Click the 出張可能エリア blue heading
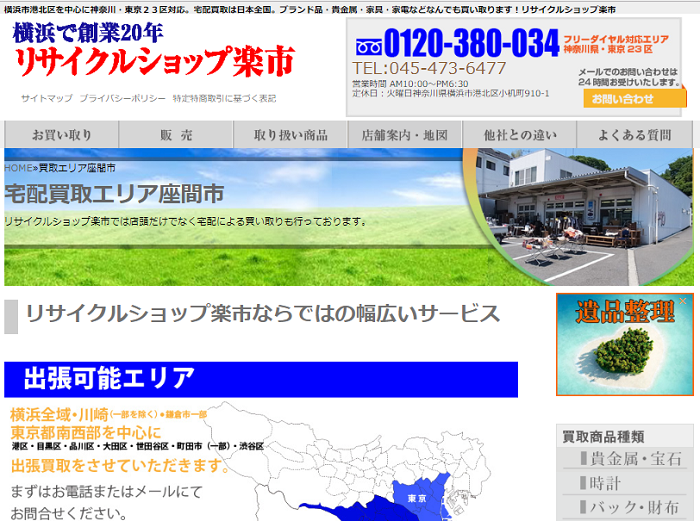The height and width of the screenshot is (521, 700). tap(261, 379)
